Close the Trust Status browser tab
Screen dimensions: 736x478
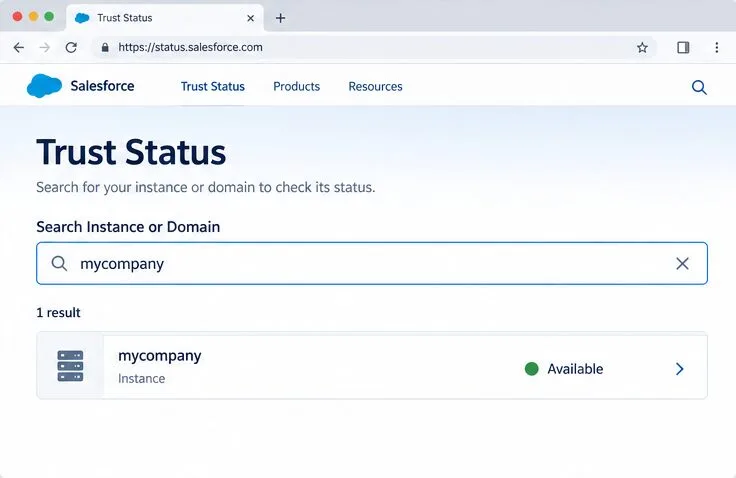pyautogui.click(x=251, y=18)
